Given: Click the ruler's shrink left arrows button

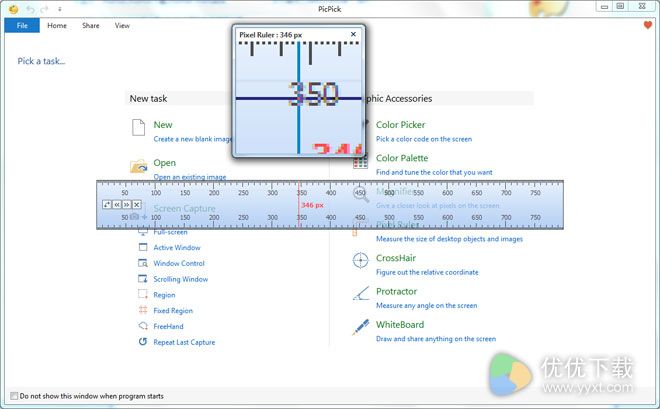Looking at the screenshot, I should (x=117, y=204).
